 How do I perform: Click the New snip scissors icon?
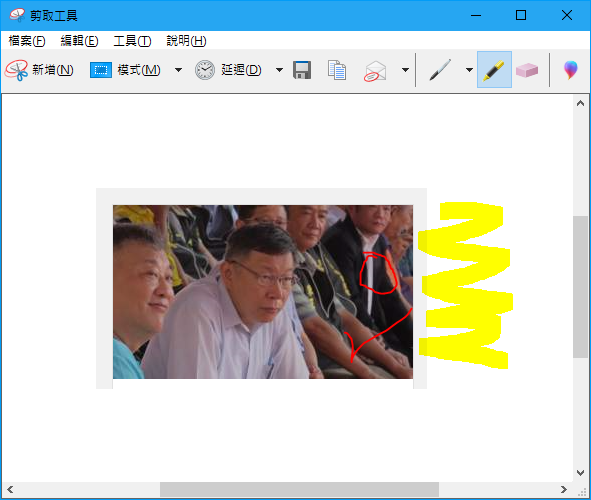(16, 70)
